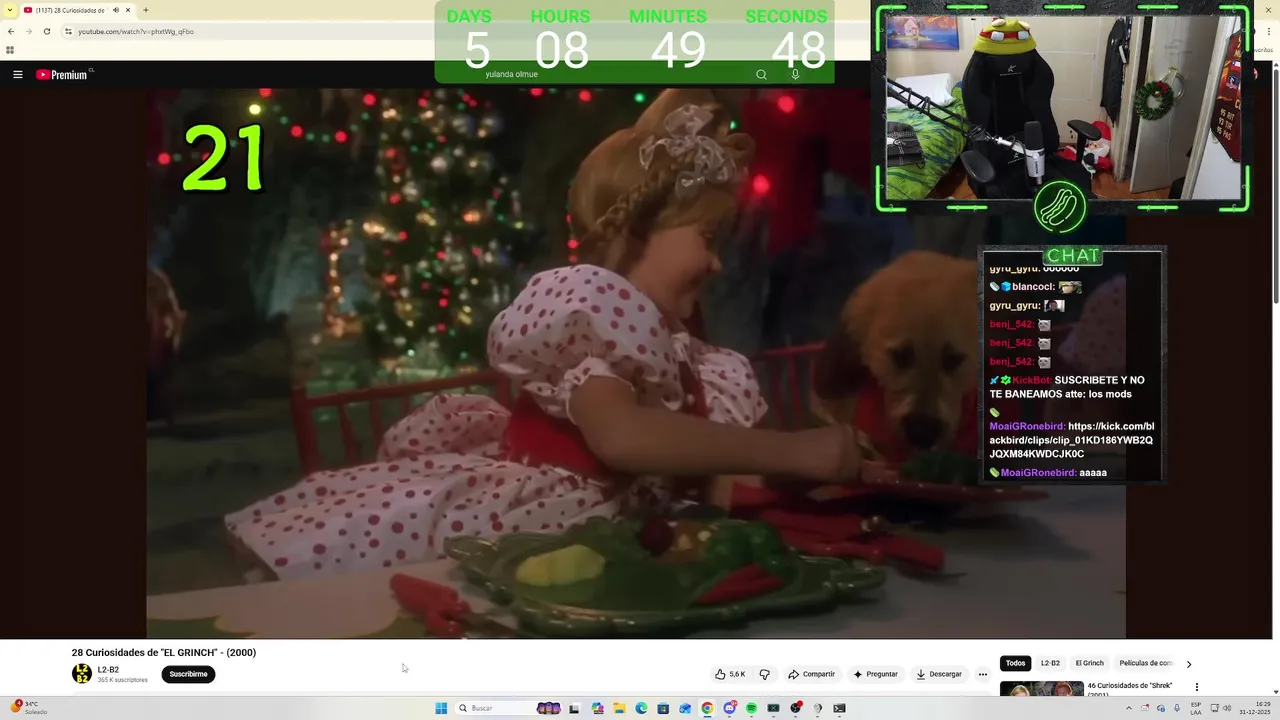Open the L2-B2 channel avatar

[82, 674]
